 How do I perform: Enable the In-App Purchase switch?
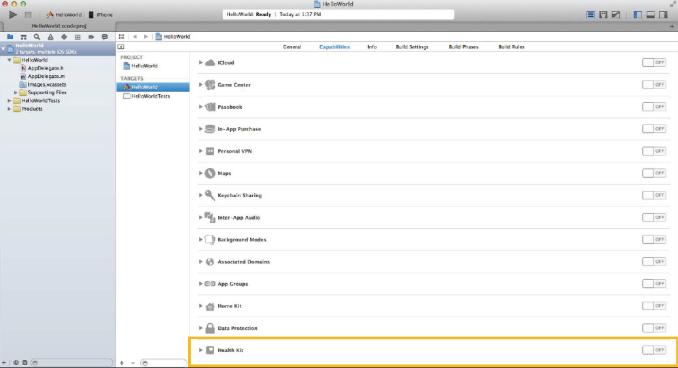point(654,129)
